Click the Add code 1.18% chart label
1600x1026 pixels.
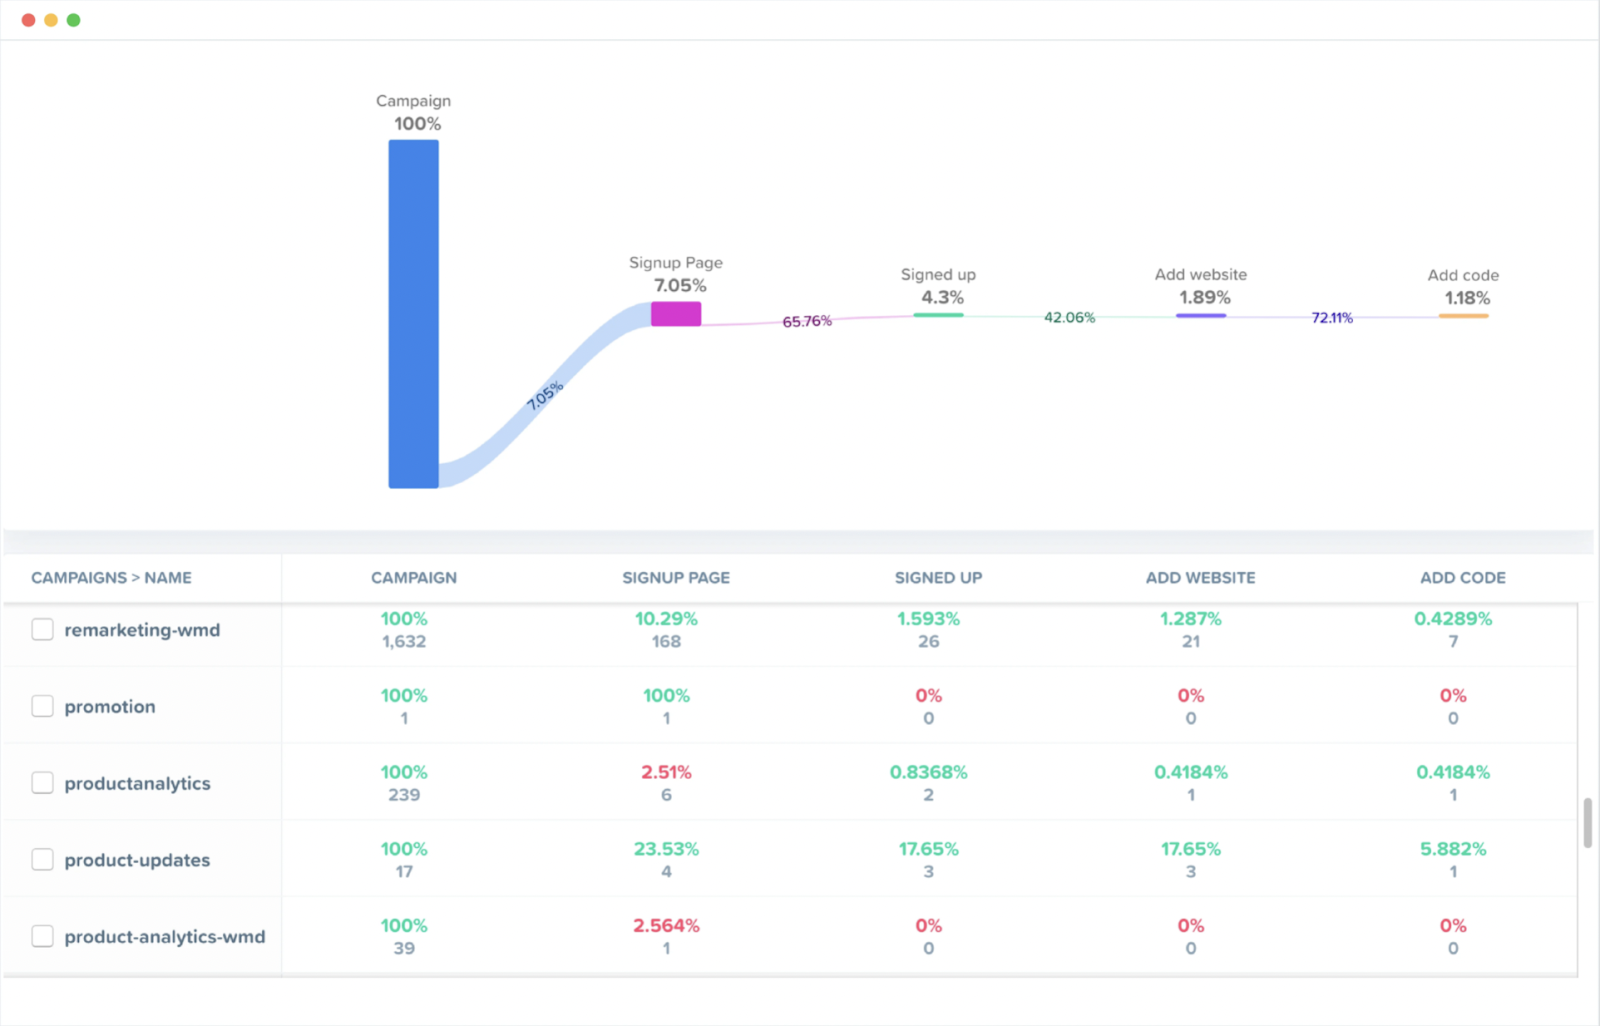(1464, 287)
